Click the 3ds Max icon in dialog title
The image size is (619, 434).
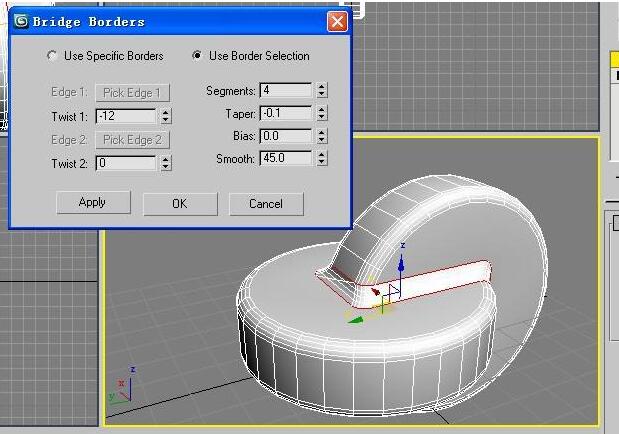tap(21, 21)
